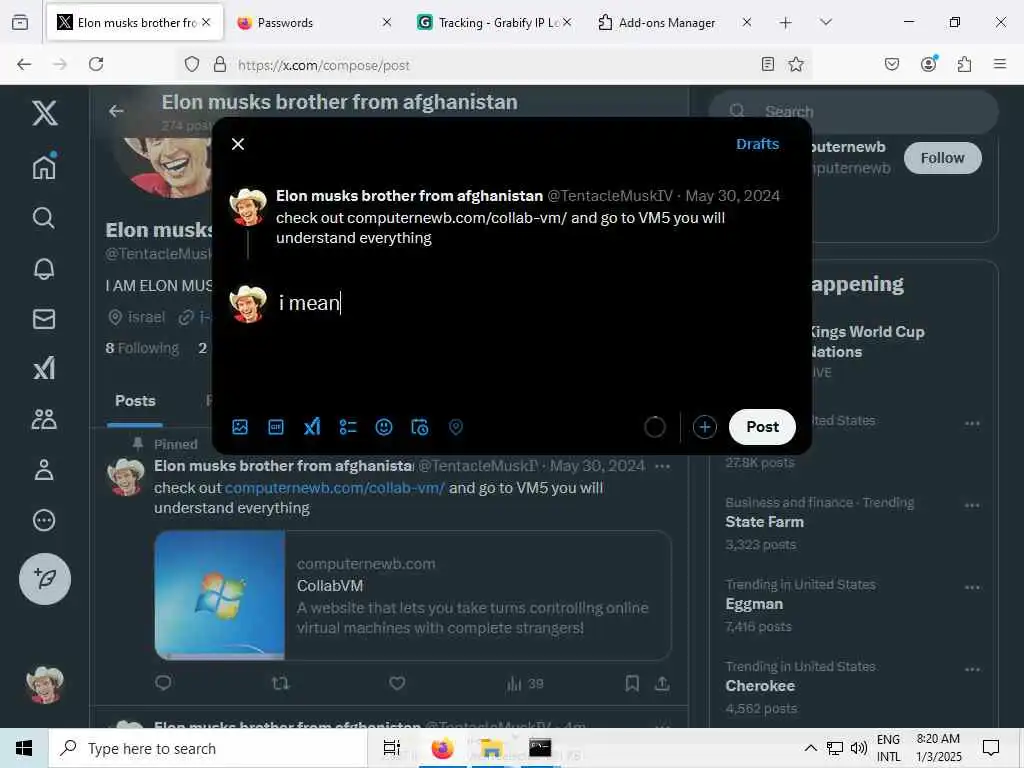
Task: Reply to the pinned post
Action: [163, 683]
